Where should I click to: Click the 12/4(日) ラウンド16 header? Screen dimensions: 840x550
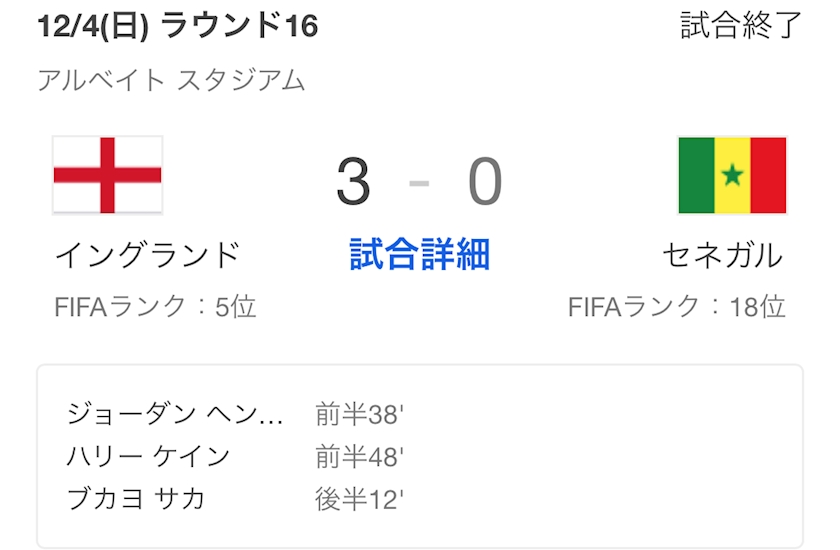point(177,27)
